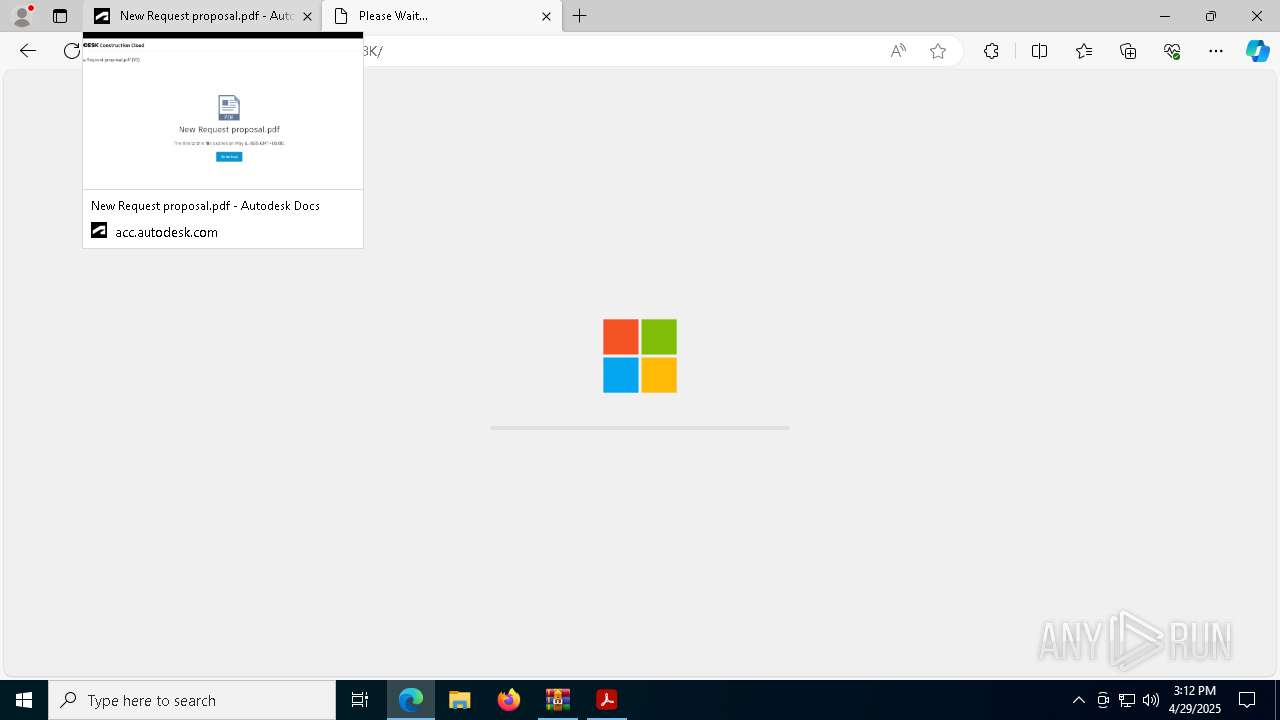Click the Edge taskbar icon
The width and height of the screenshot is (1280, 720).
pyautogui.click(x=411, y=700)
